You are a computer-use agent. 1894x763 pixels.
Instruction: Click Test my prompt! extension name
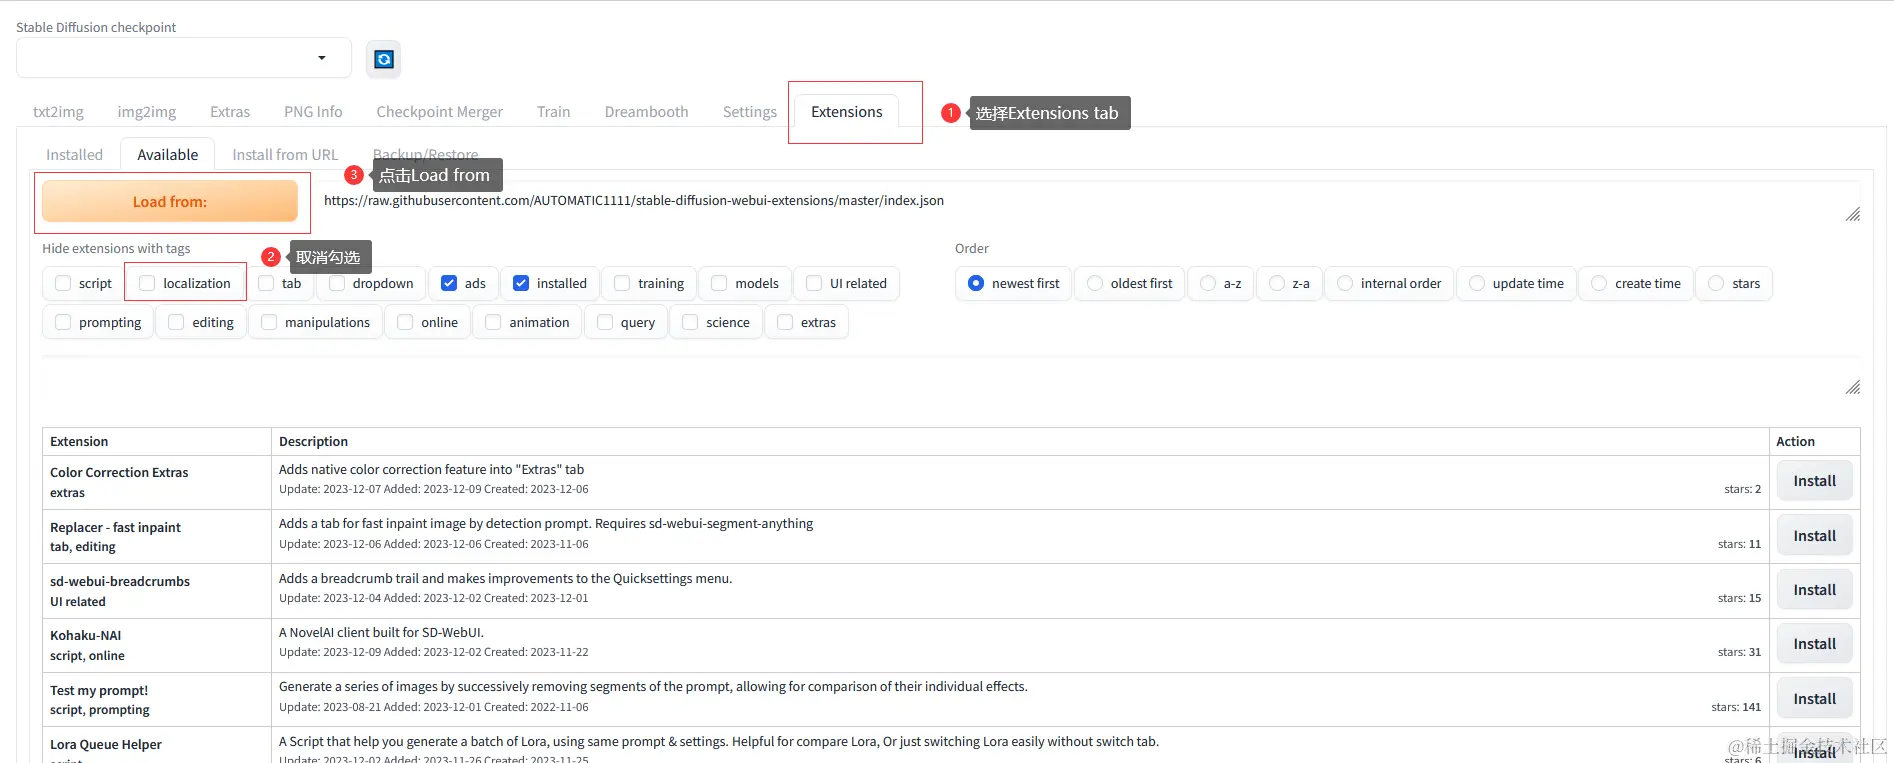coord(99,691)
